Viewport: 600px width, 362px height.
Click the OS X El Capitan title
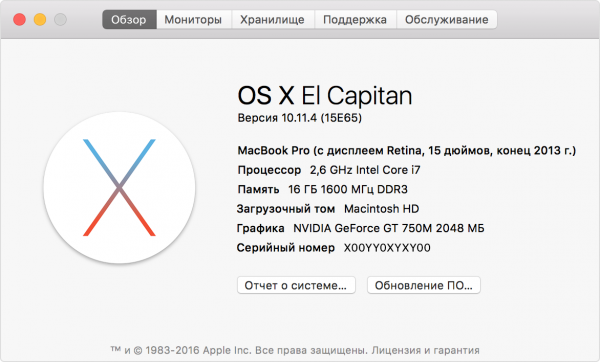(x=324, y=95)
